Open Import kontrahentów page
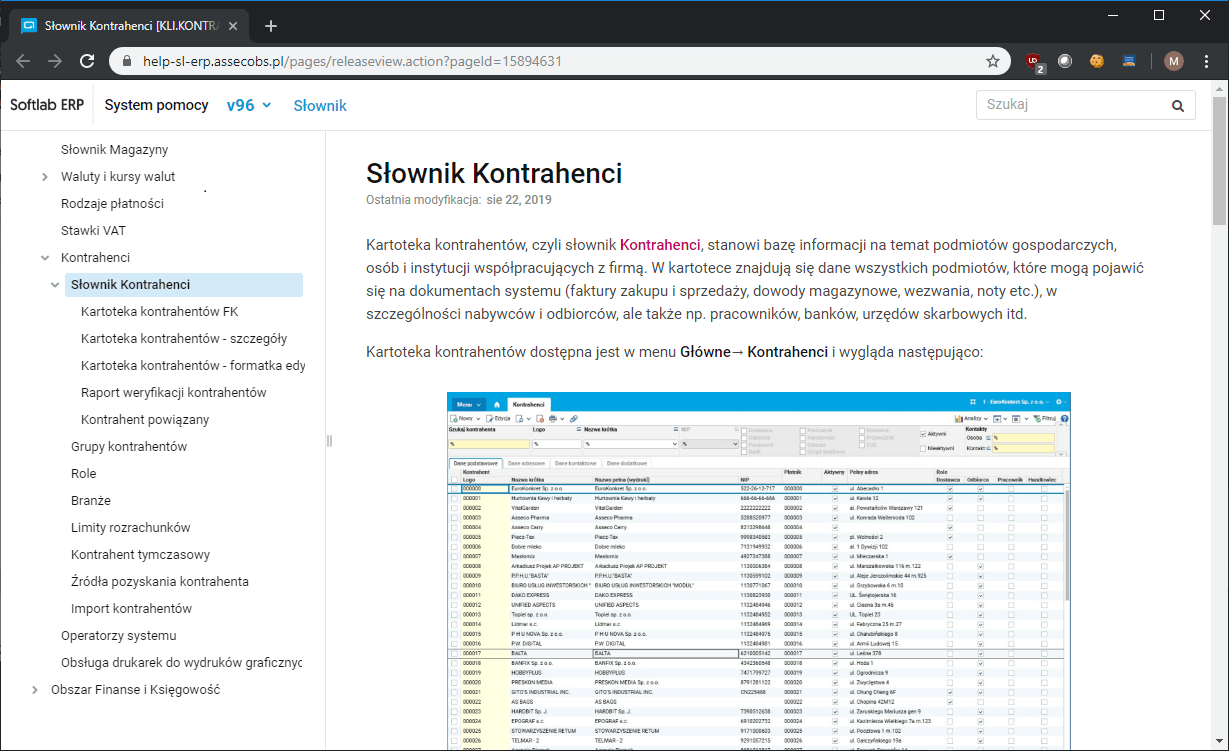This screenshot has height=751, width=1229. point(131,609)
